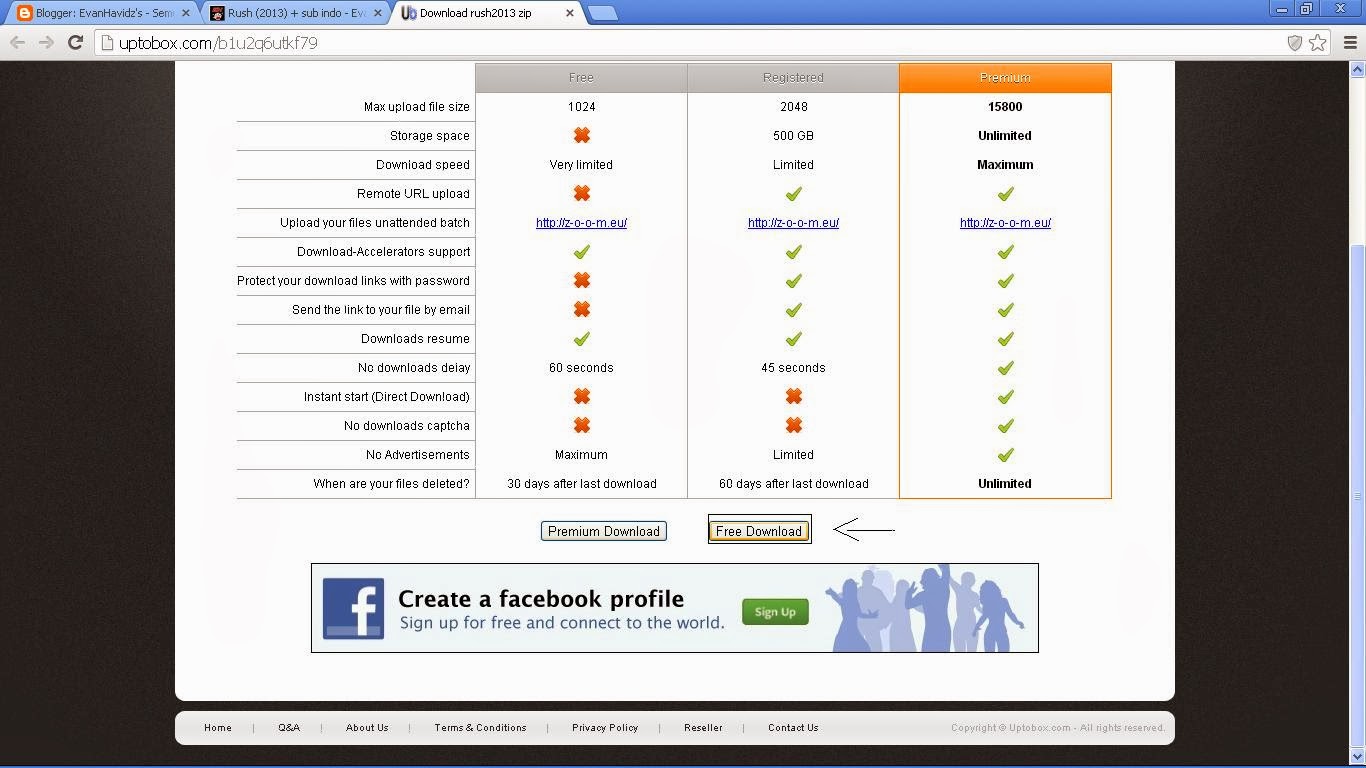
Task: Open a new tab button
Action: click(x=602, y=13)
